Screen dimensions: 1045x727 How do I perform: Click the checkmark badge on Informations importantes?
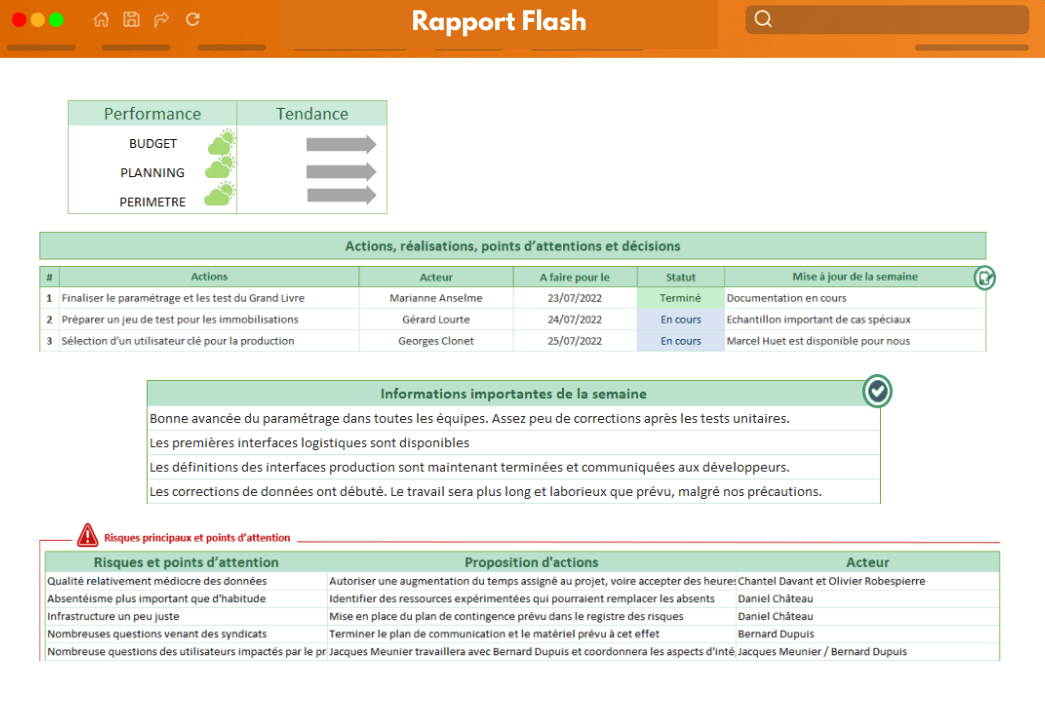tap(878, 392)
